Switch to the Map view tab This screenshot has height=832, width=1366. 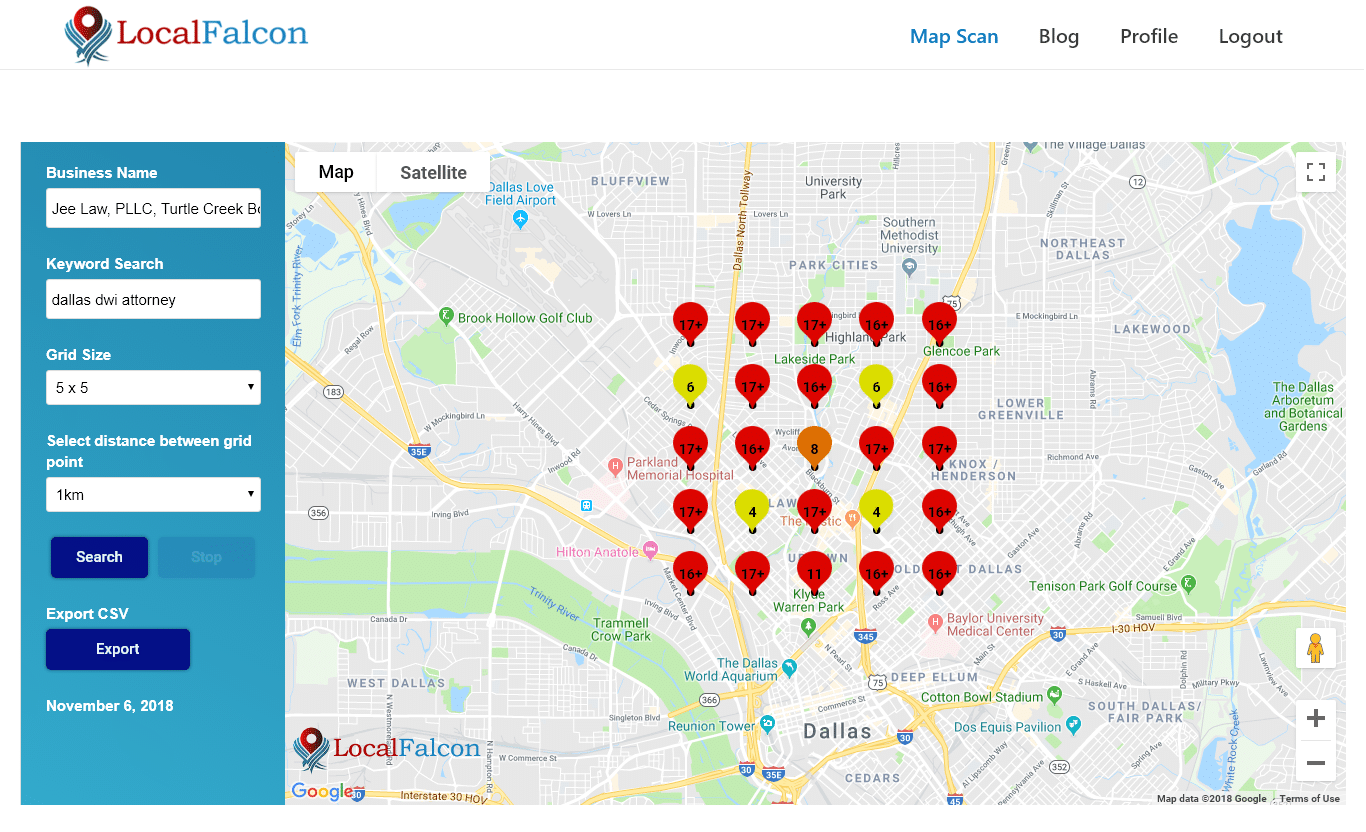point(336,172)
